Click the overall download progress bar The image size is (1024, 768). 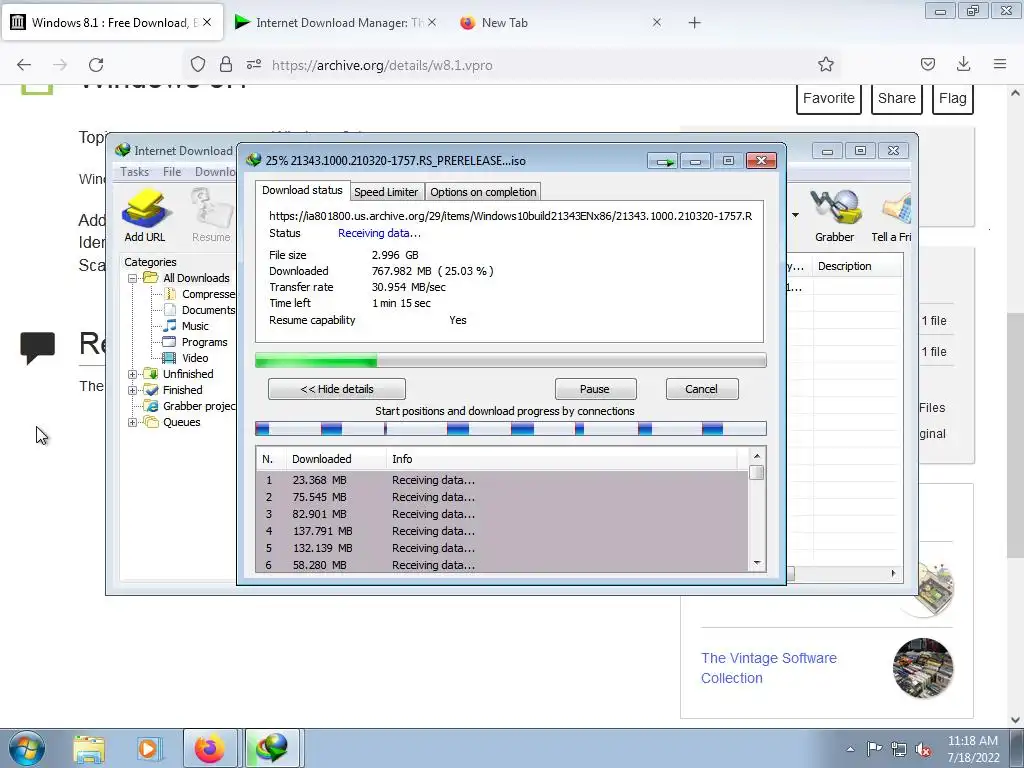pyautogui.click(x=511, y=360)
